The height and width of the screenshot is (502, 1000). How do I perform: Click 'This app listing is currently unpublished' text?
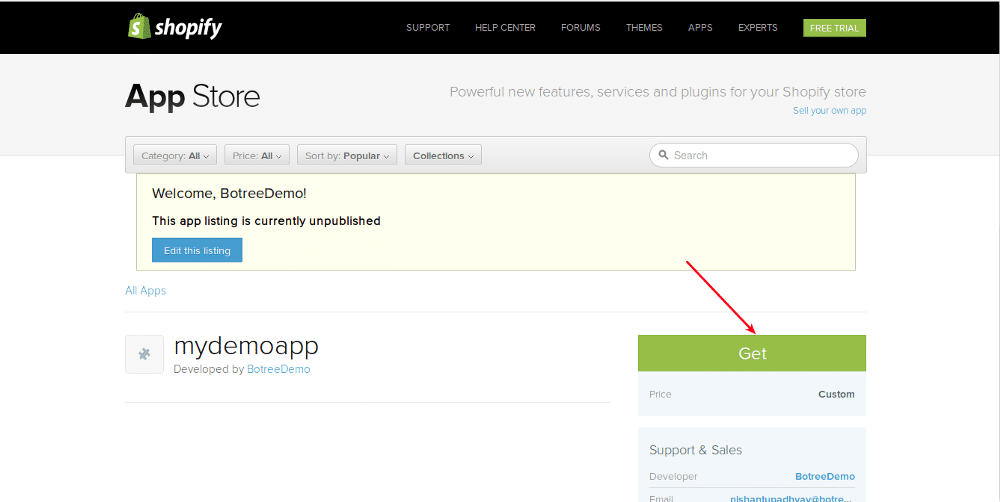click(266, 221)
